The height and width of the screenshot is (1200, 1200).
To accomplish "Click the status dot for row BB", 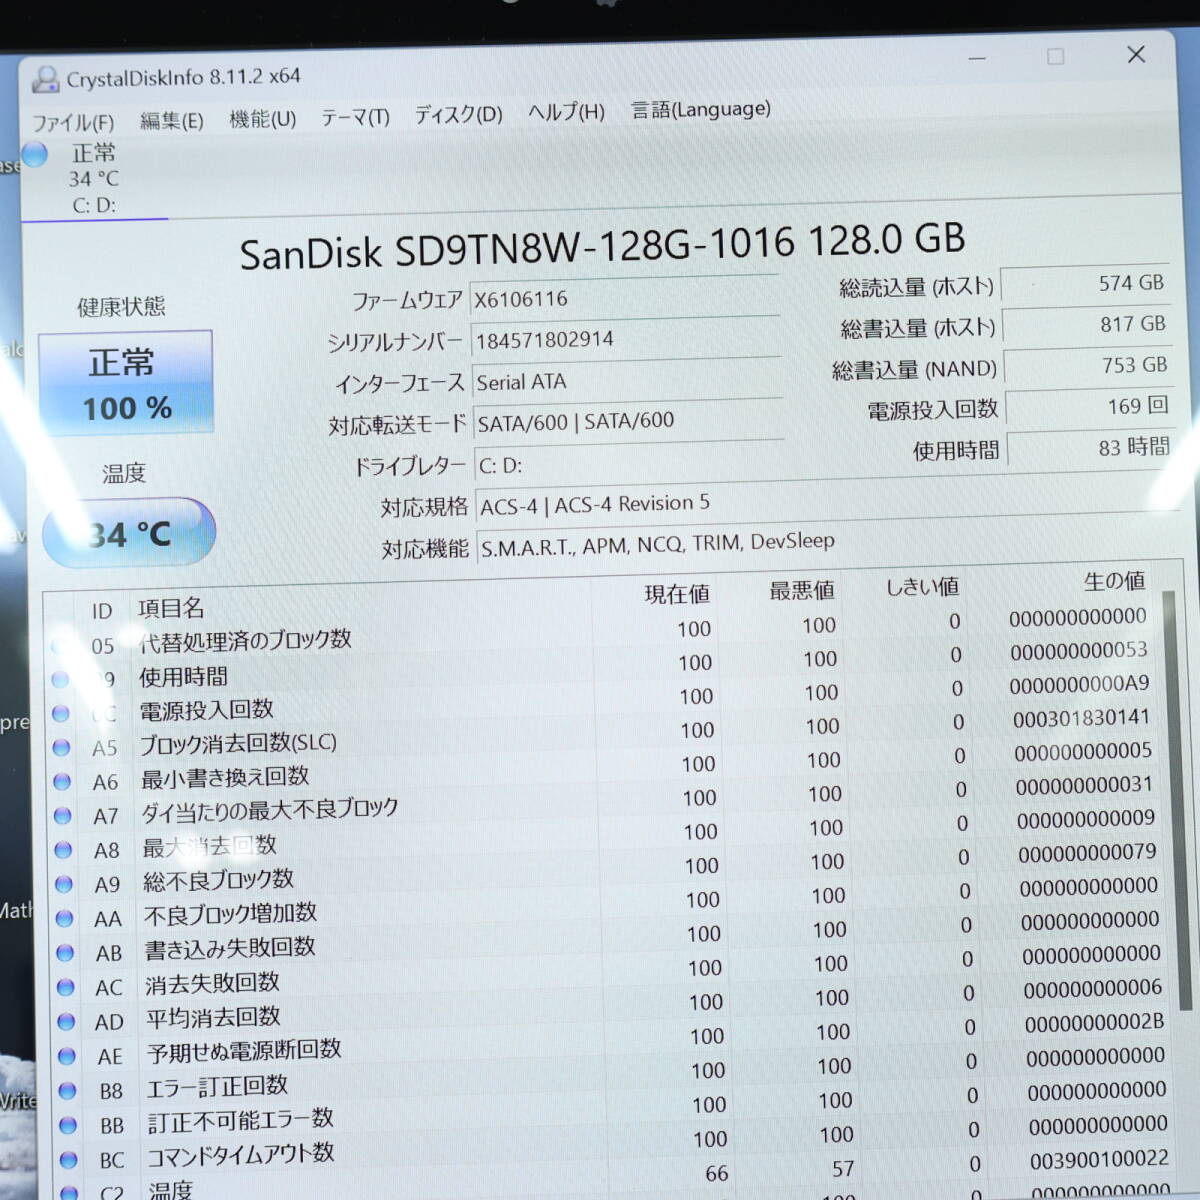I will point(68,1125).
